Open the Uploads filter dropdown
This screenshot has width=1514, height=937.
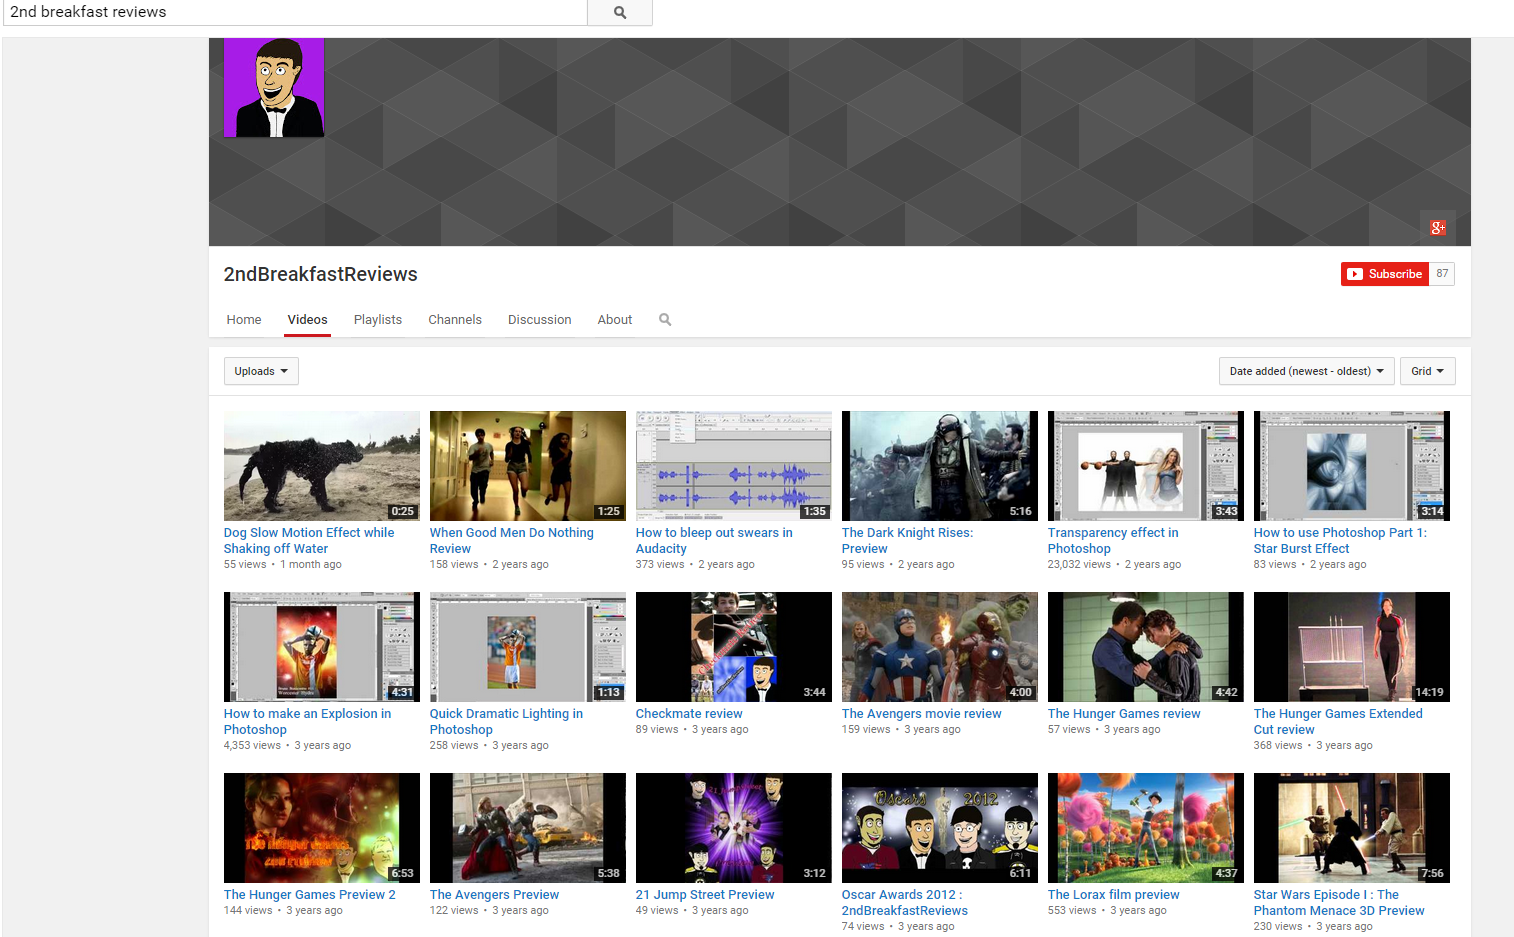261,371
